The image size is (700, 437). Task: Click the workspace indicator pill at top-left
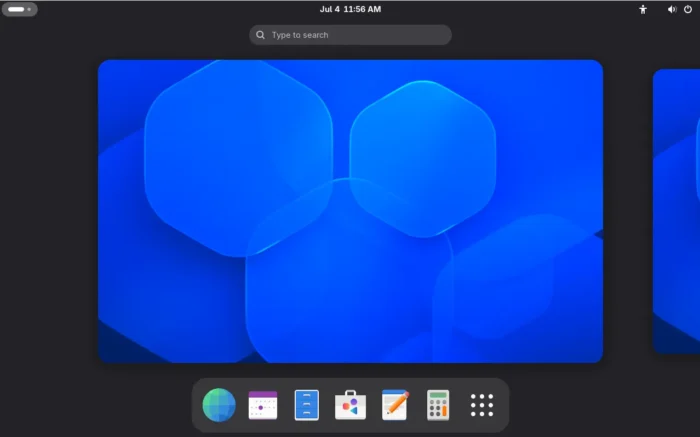point(20,9)
